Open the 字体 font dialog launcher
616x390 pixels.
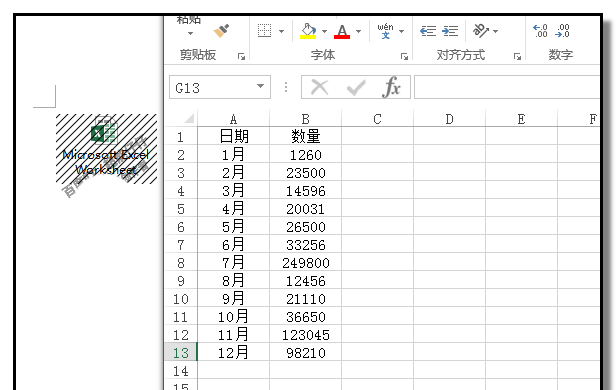tap(404, 57)
